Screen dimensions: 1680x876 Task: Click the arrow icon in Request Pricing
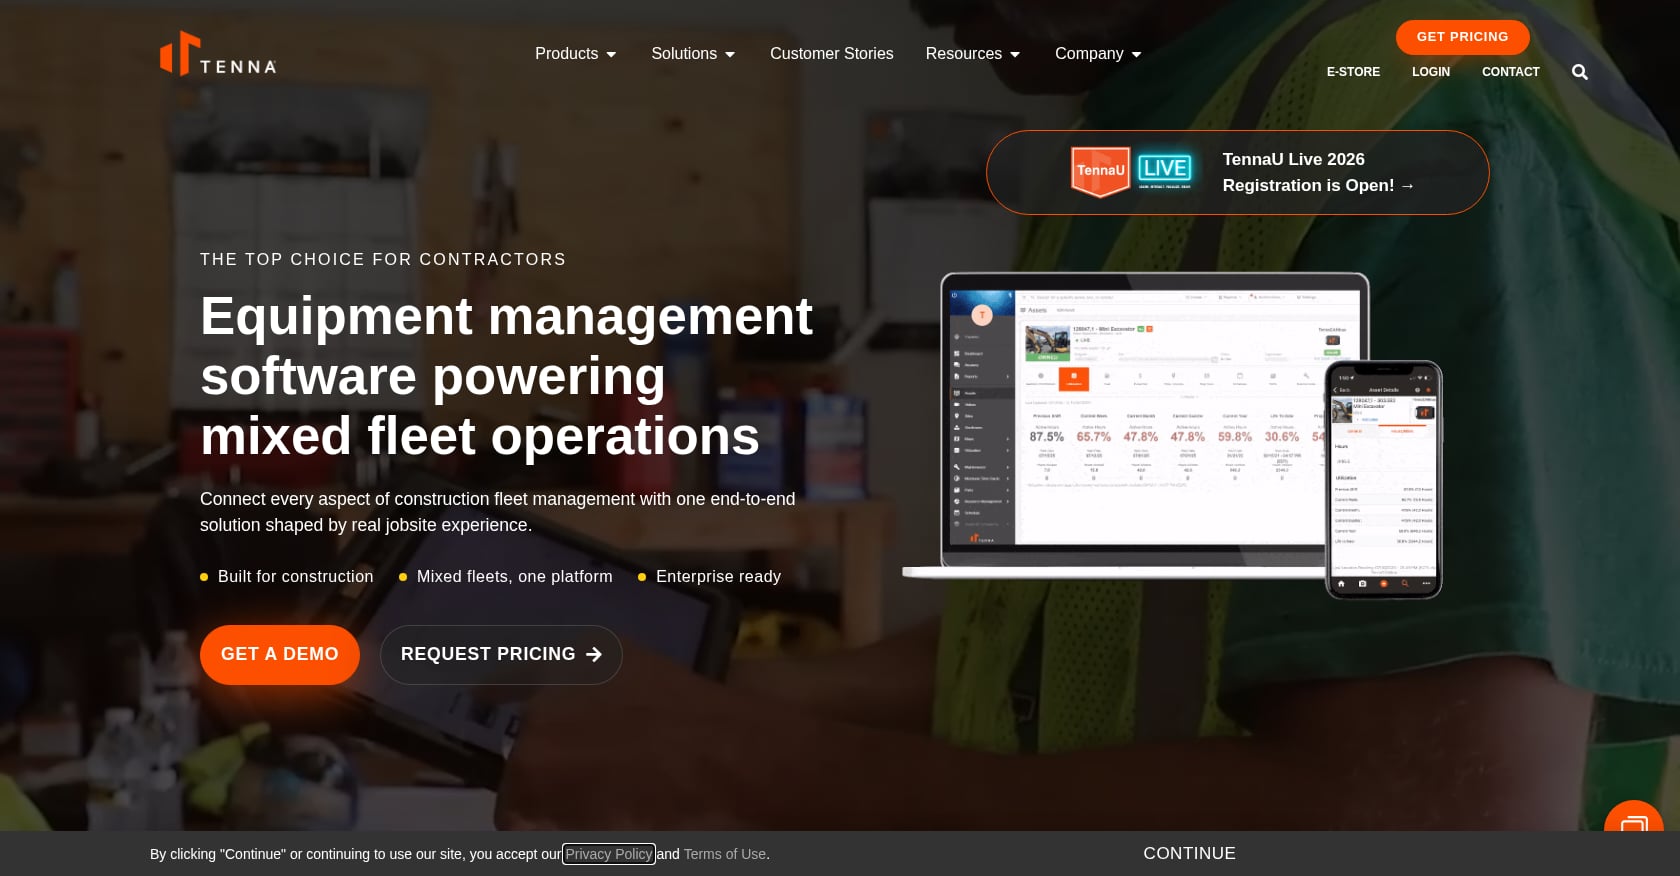tap(594, 654)
